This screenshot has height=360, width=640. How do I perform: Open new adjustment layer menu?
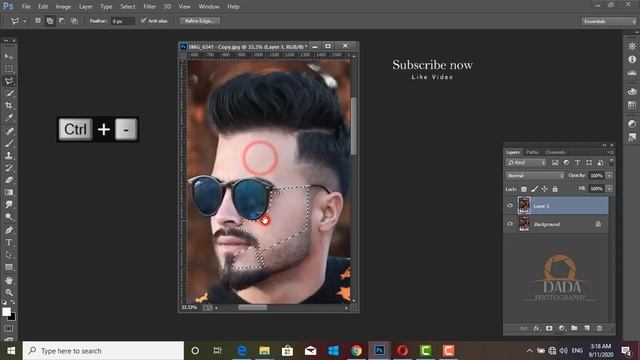click(562, 328)
